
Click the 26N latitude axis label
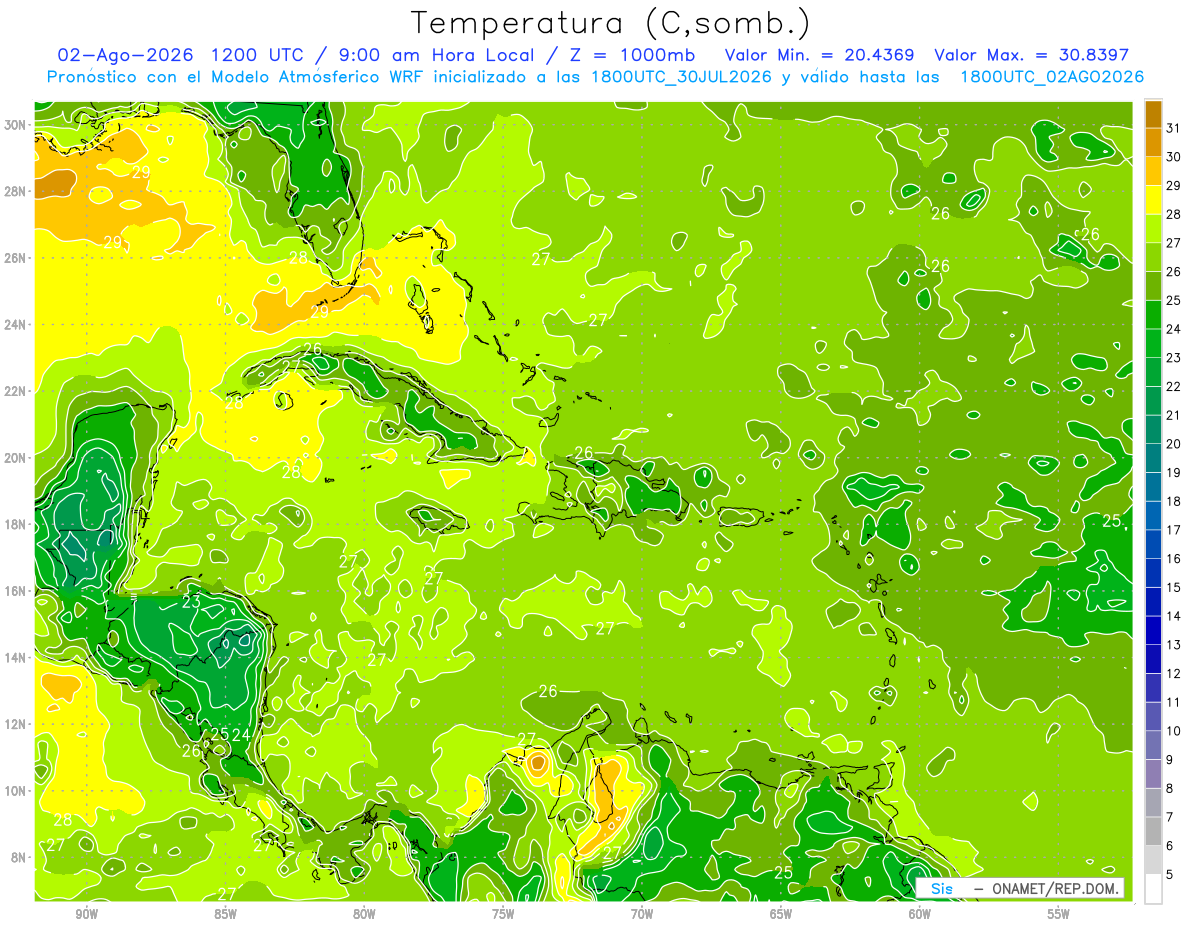[17, 258]
